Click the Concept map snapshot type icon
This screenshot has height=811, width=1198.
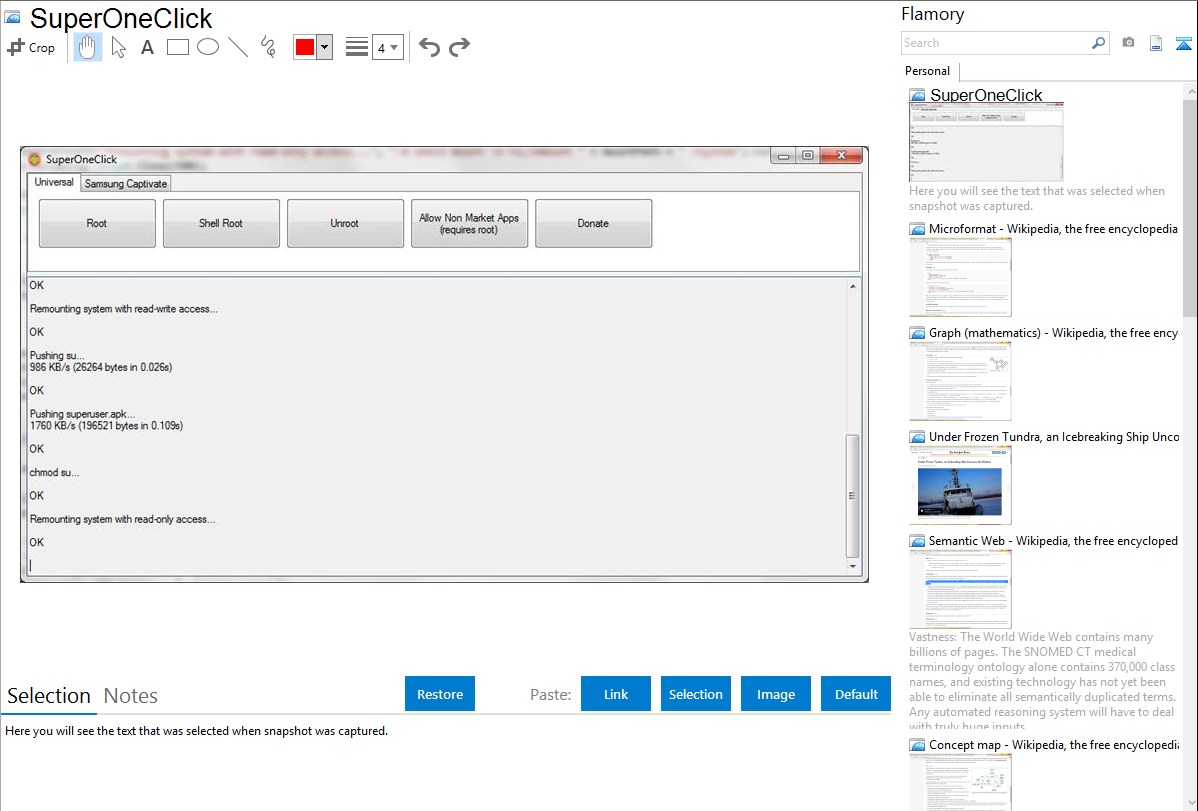pyautogui.click(x=918, y=745)
